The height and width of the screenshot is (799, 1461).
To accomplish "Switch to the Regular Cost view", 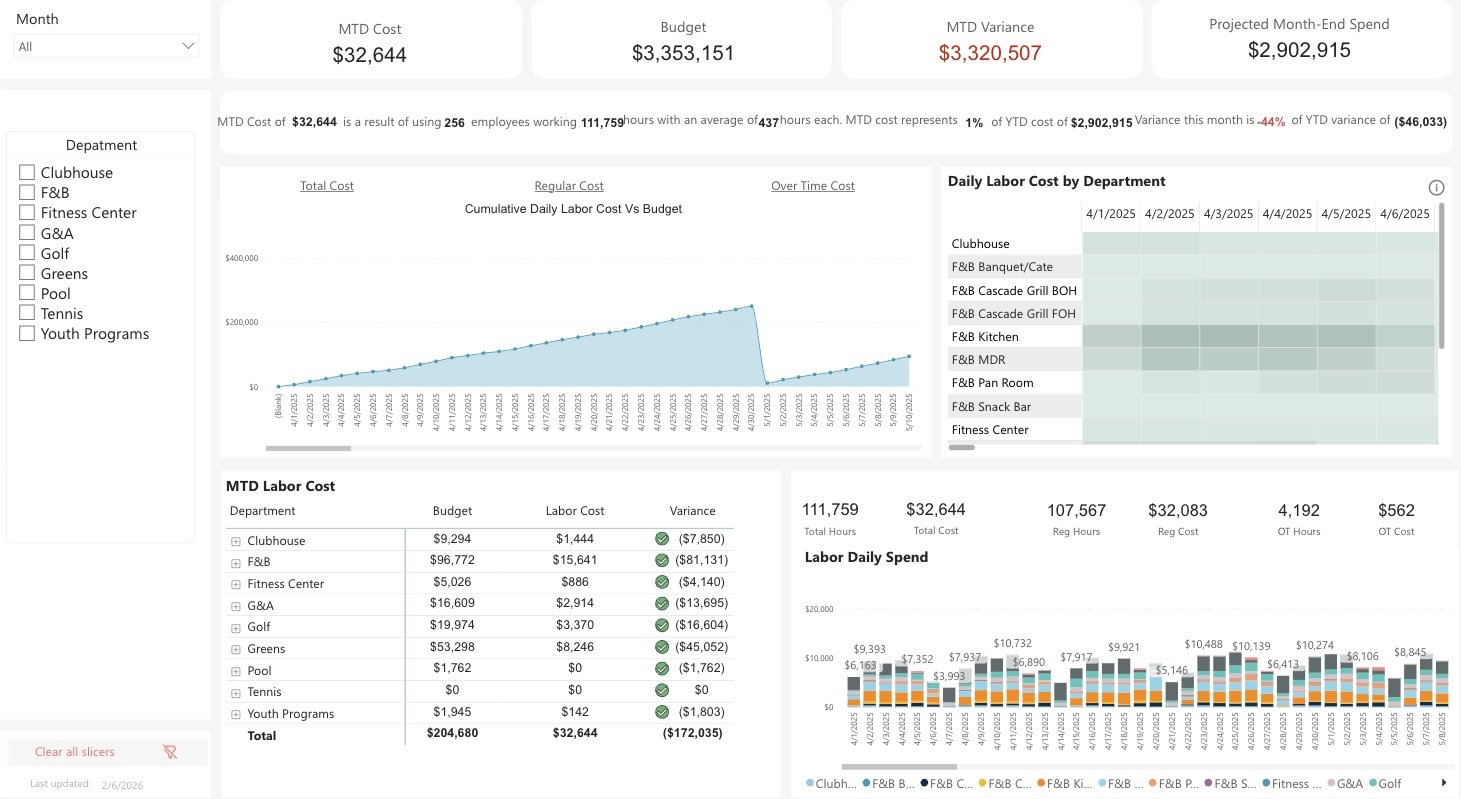I will tap(568, 185).
